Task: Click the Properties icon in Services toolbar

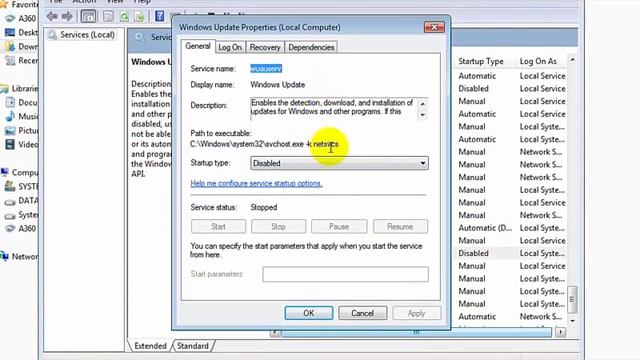Action: pyautogui.click(x=109, y=16)
